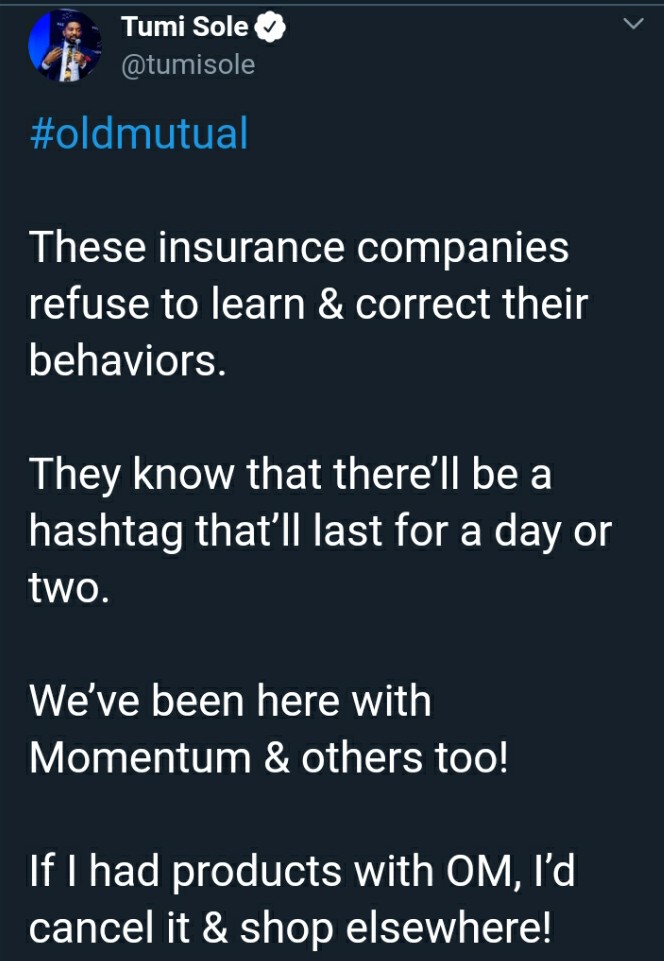
Task: Click the line 'hashtag that'll last for a day or'
Action: click(x=320, y=531)
